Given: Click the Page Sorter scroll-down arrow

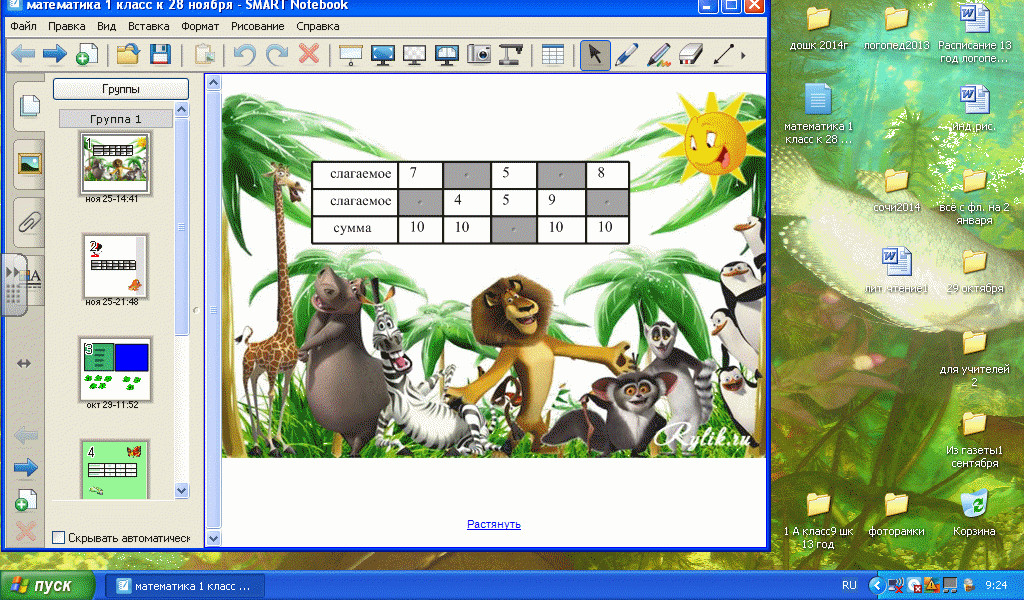Looking at the screenshot, I should [182, 490].
